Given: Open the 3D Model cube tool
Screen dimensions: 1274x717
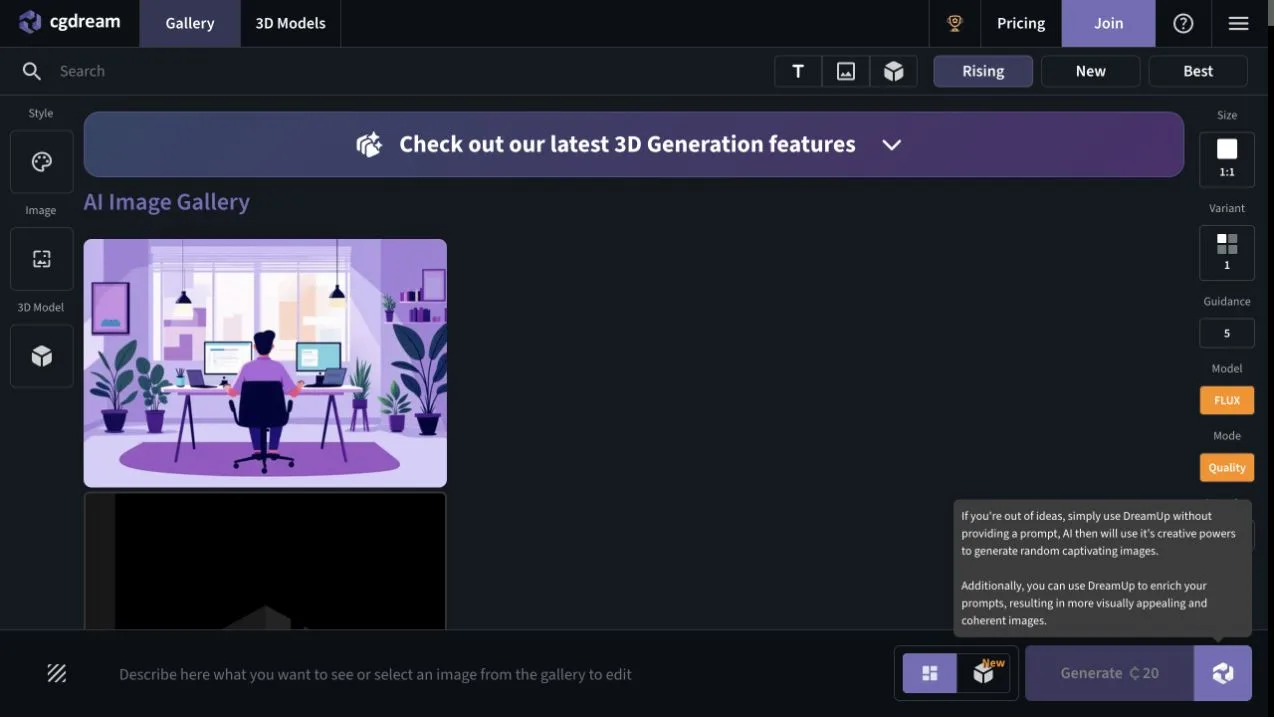Looking at the screenshot, I should [x=42, y=356].
